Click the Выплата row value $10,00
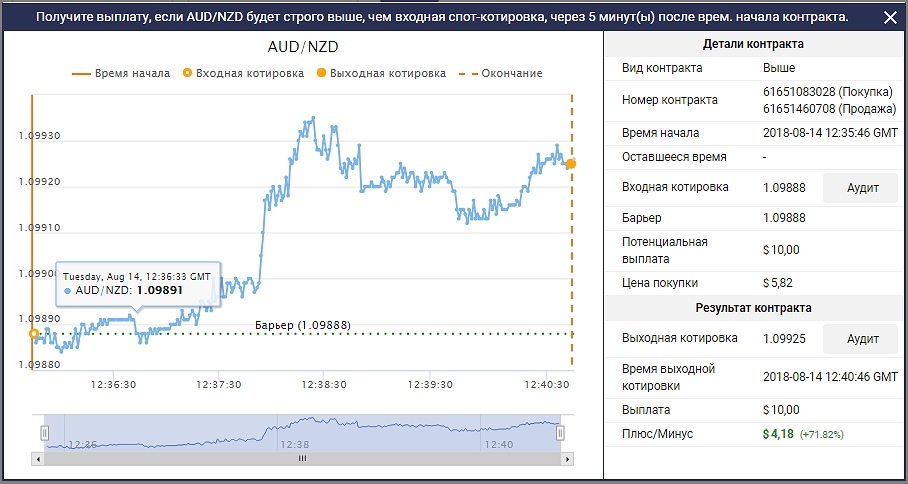The height and width of the screenshot is (484, 908). [781, 410]
